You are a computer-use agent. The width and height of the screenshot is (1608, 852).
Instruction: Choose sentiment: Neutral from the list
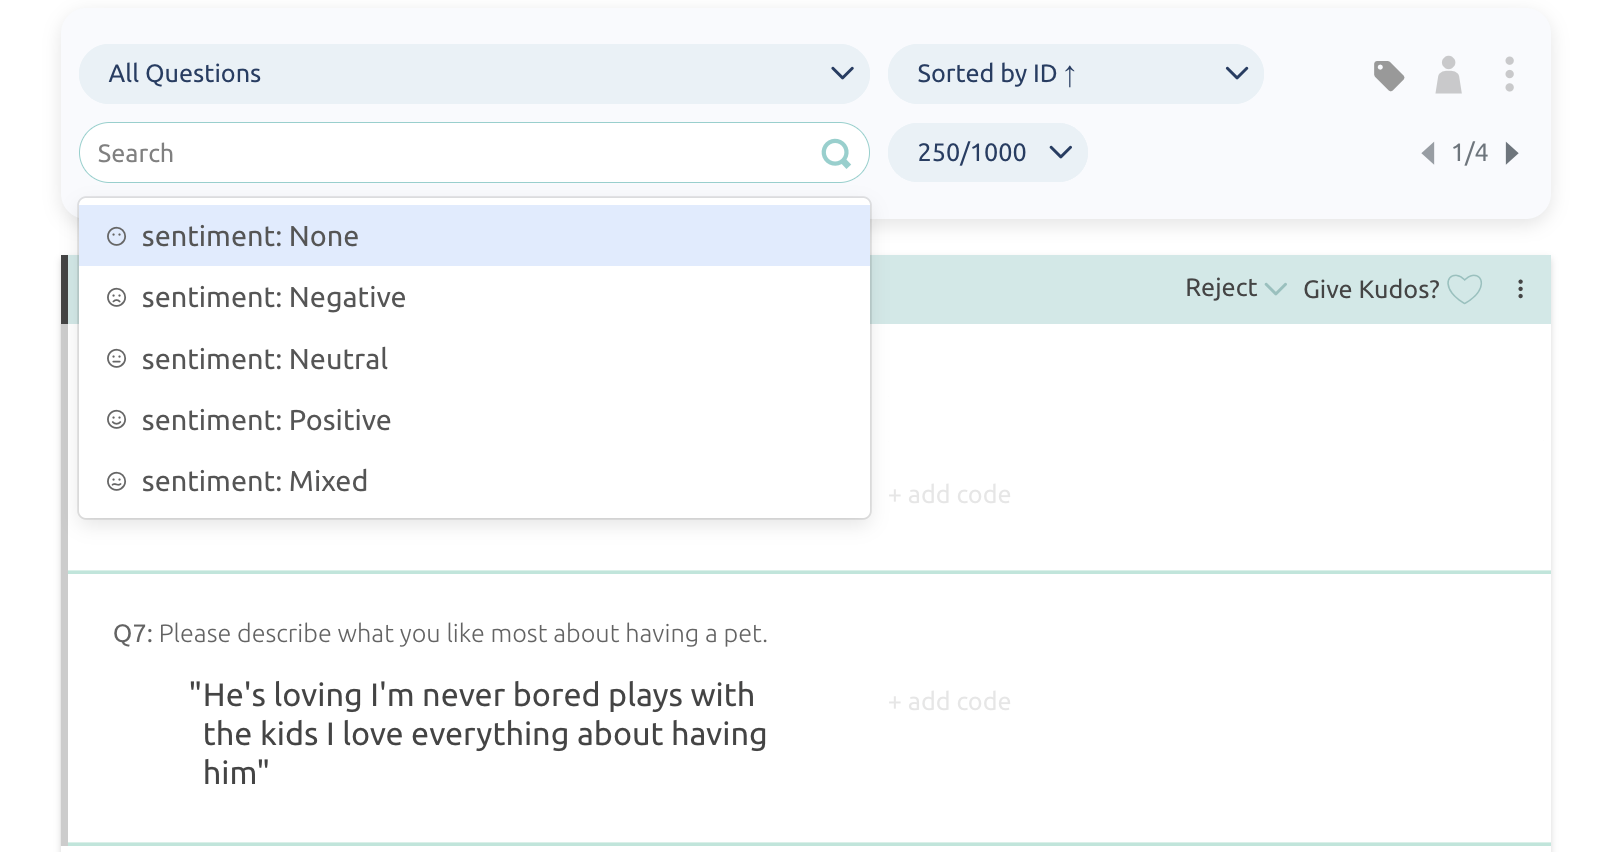(x=264, y=359)
